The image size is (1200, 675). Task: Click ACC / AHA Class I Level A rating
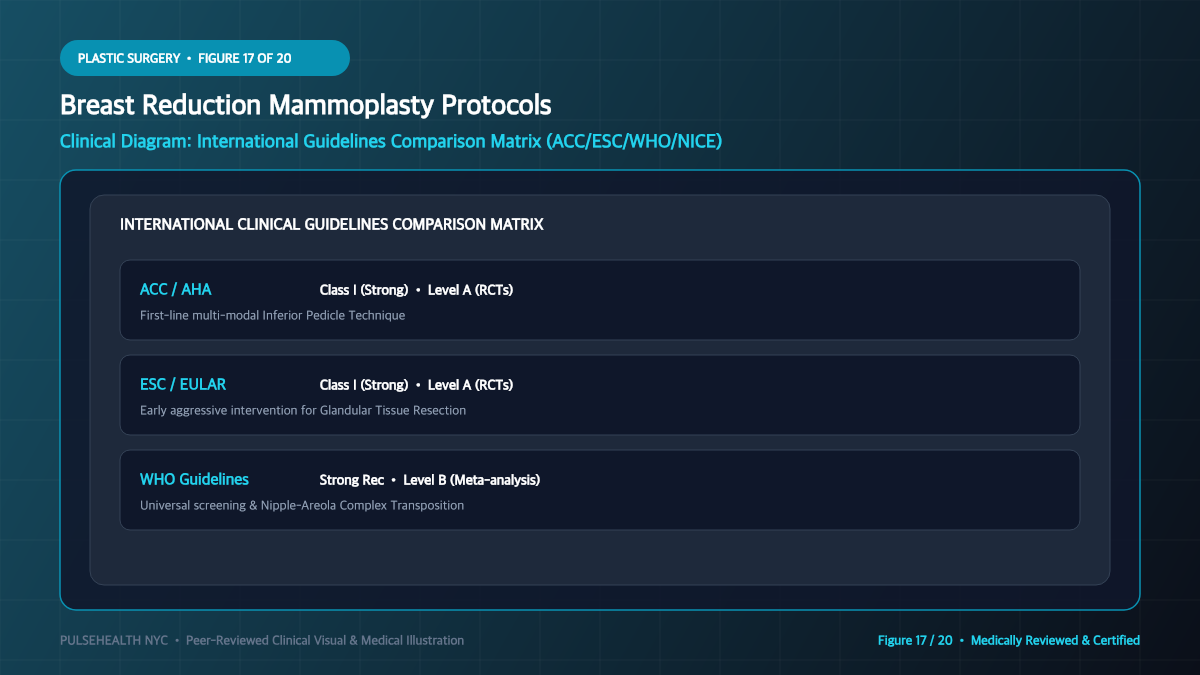tap(416, 290)
